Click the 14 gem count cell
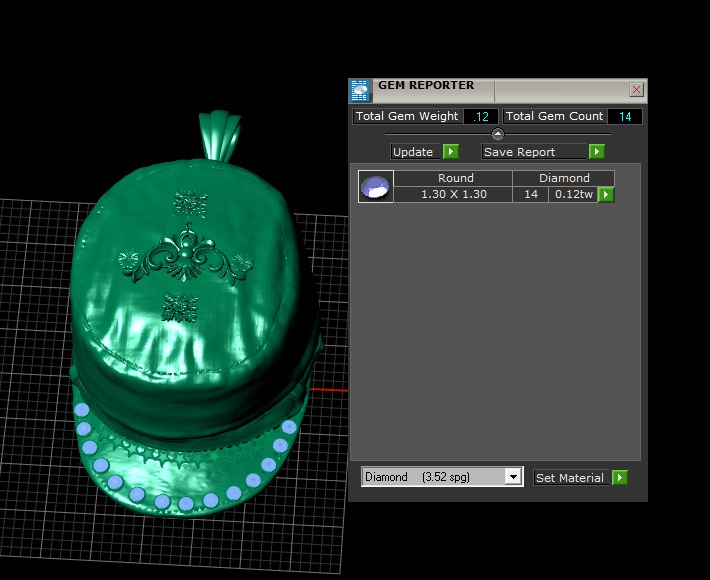This screenshot has width=710, height=580. click(x=531, y=194)
